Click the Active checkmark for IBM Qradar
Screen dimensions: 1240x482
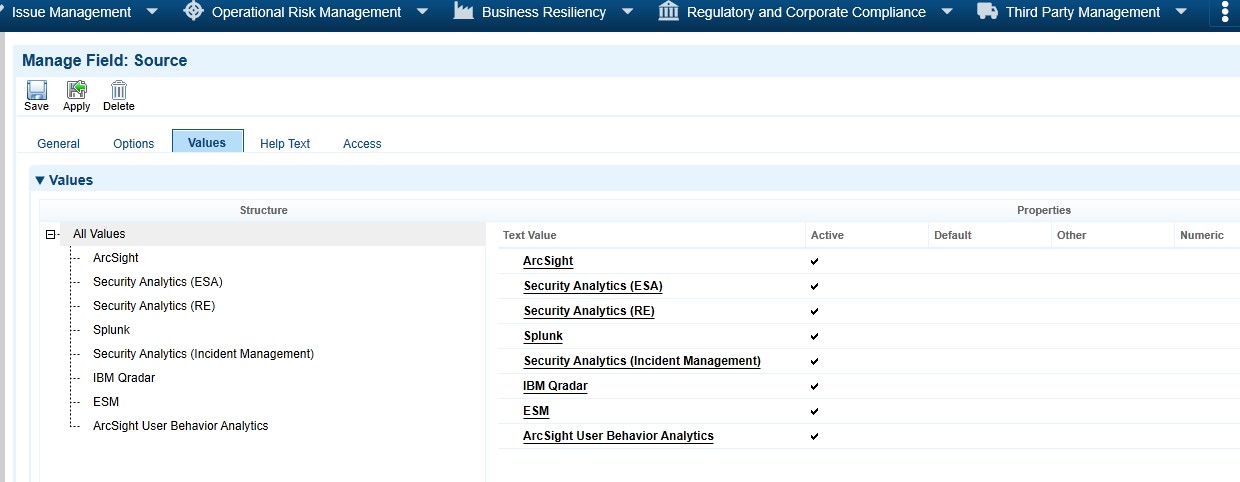(x=815, y=386)
